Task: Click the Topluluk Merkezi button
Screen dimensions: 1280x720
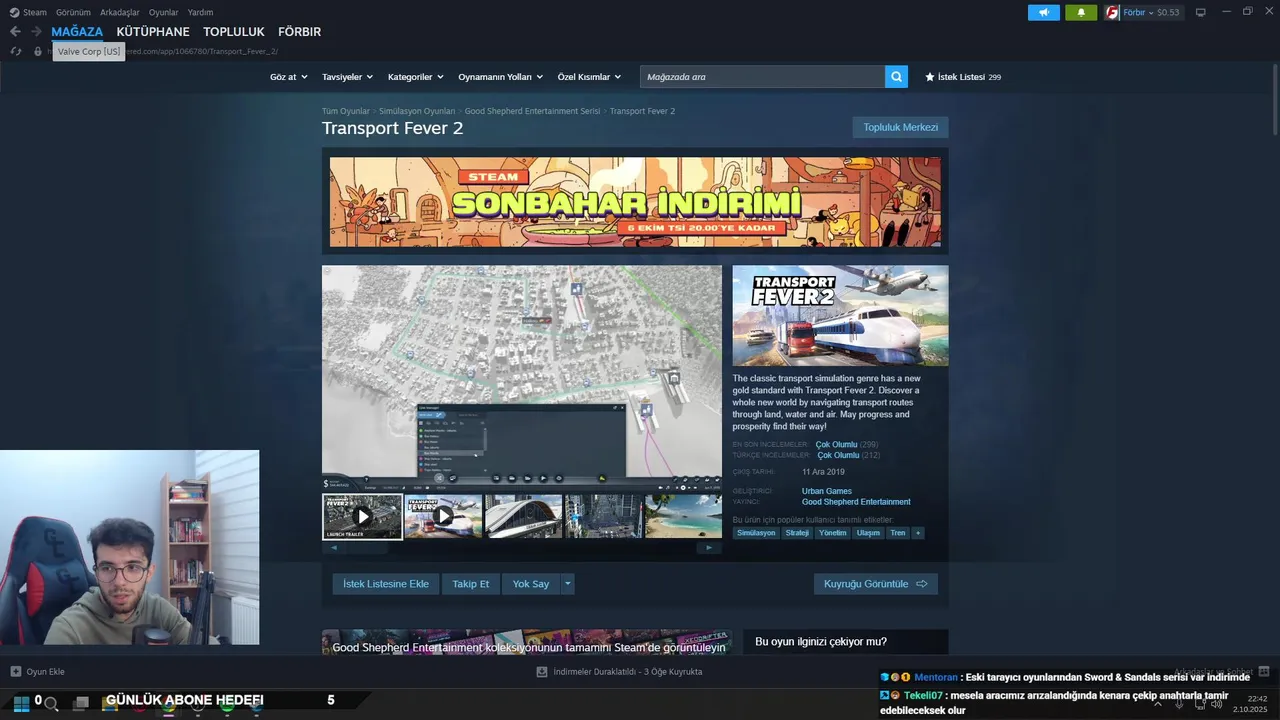Action: [900, 127]
